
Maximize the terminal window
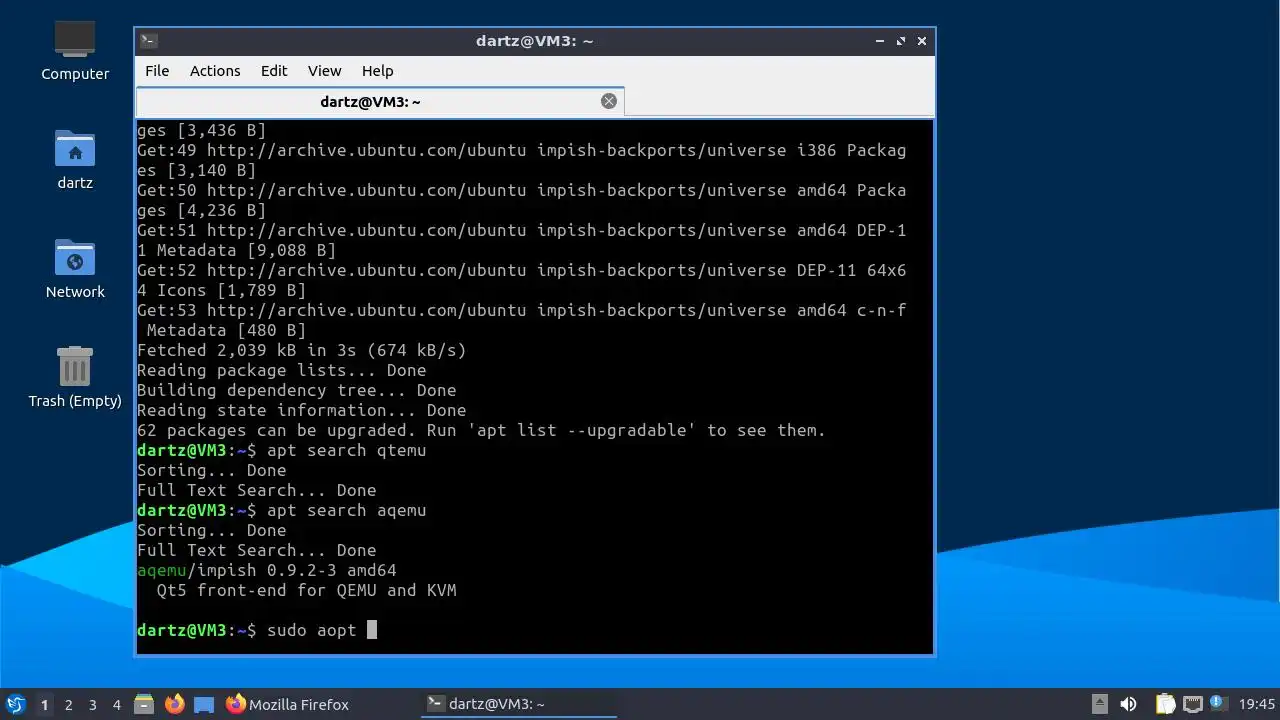click(901, 41)
